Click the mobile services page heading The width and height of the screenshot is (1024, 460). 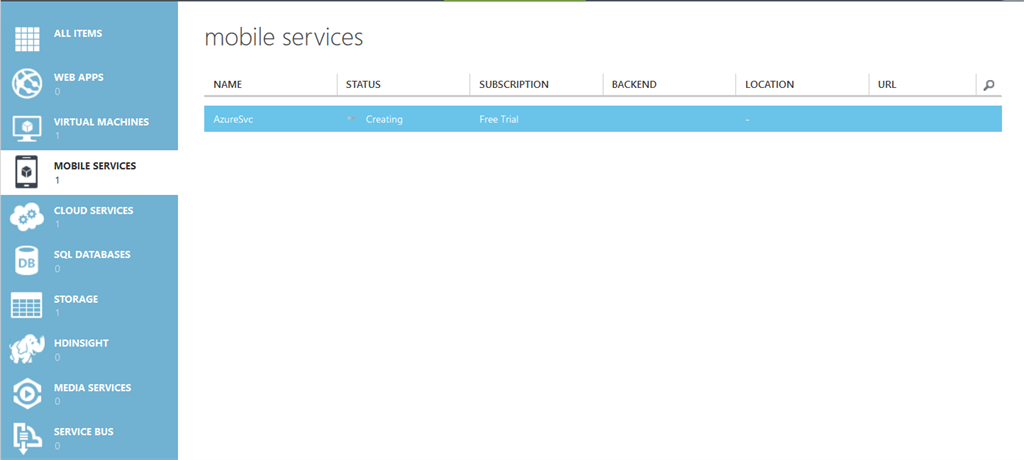coord(283,37)
